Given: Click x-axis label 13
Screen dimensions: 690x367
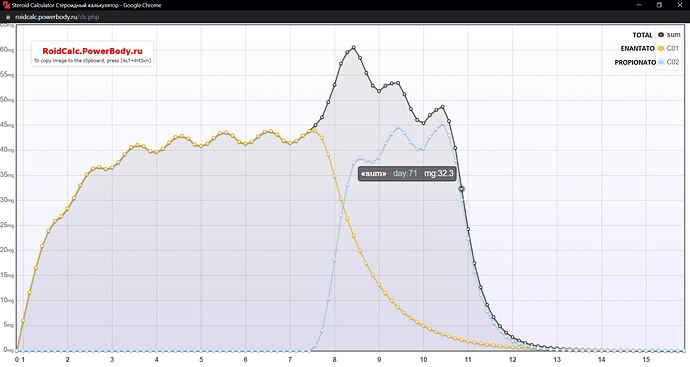Looking at the screenshot, I should pyautogui.click(x=557, y=360).
